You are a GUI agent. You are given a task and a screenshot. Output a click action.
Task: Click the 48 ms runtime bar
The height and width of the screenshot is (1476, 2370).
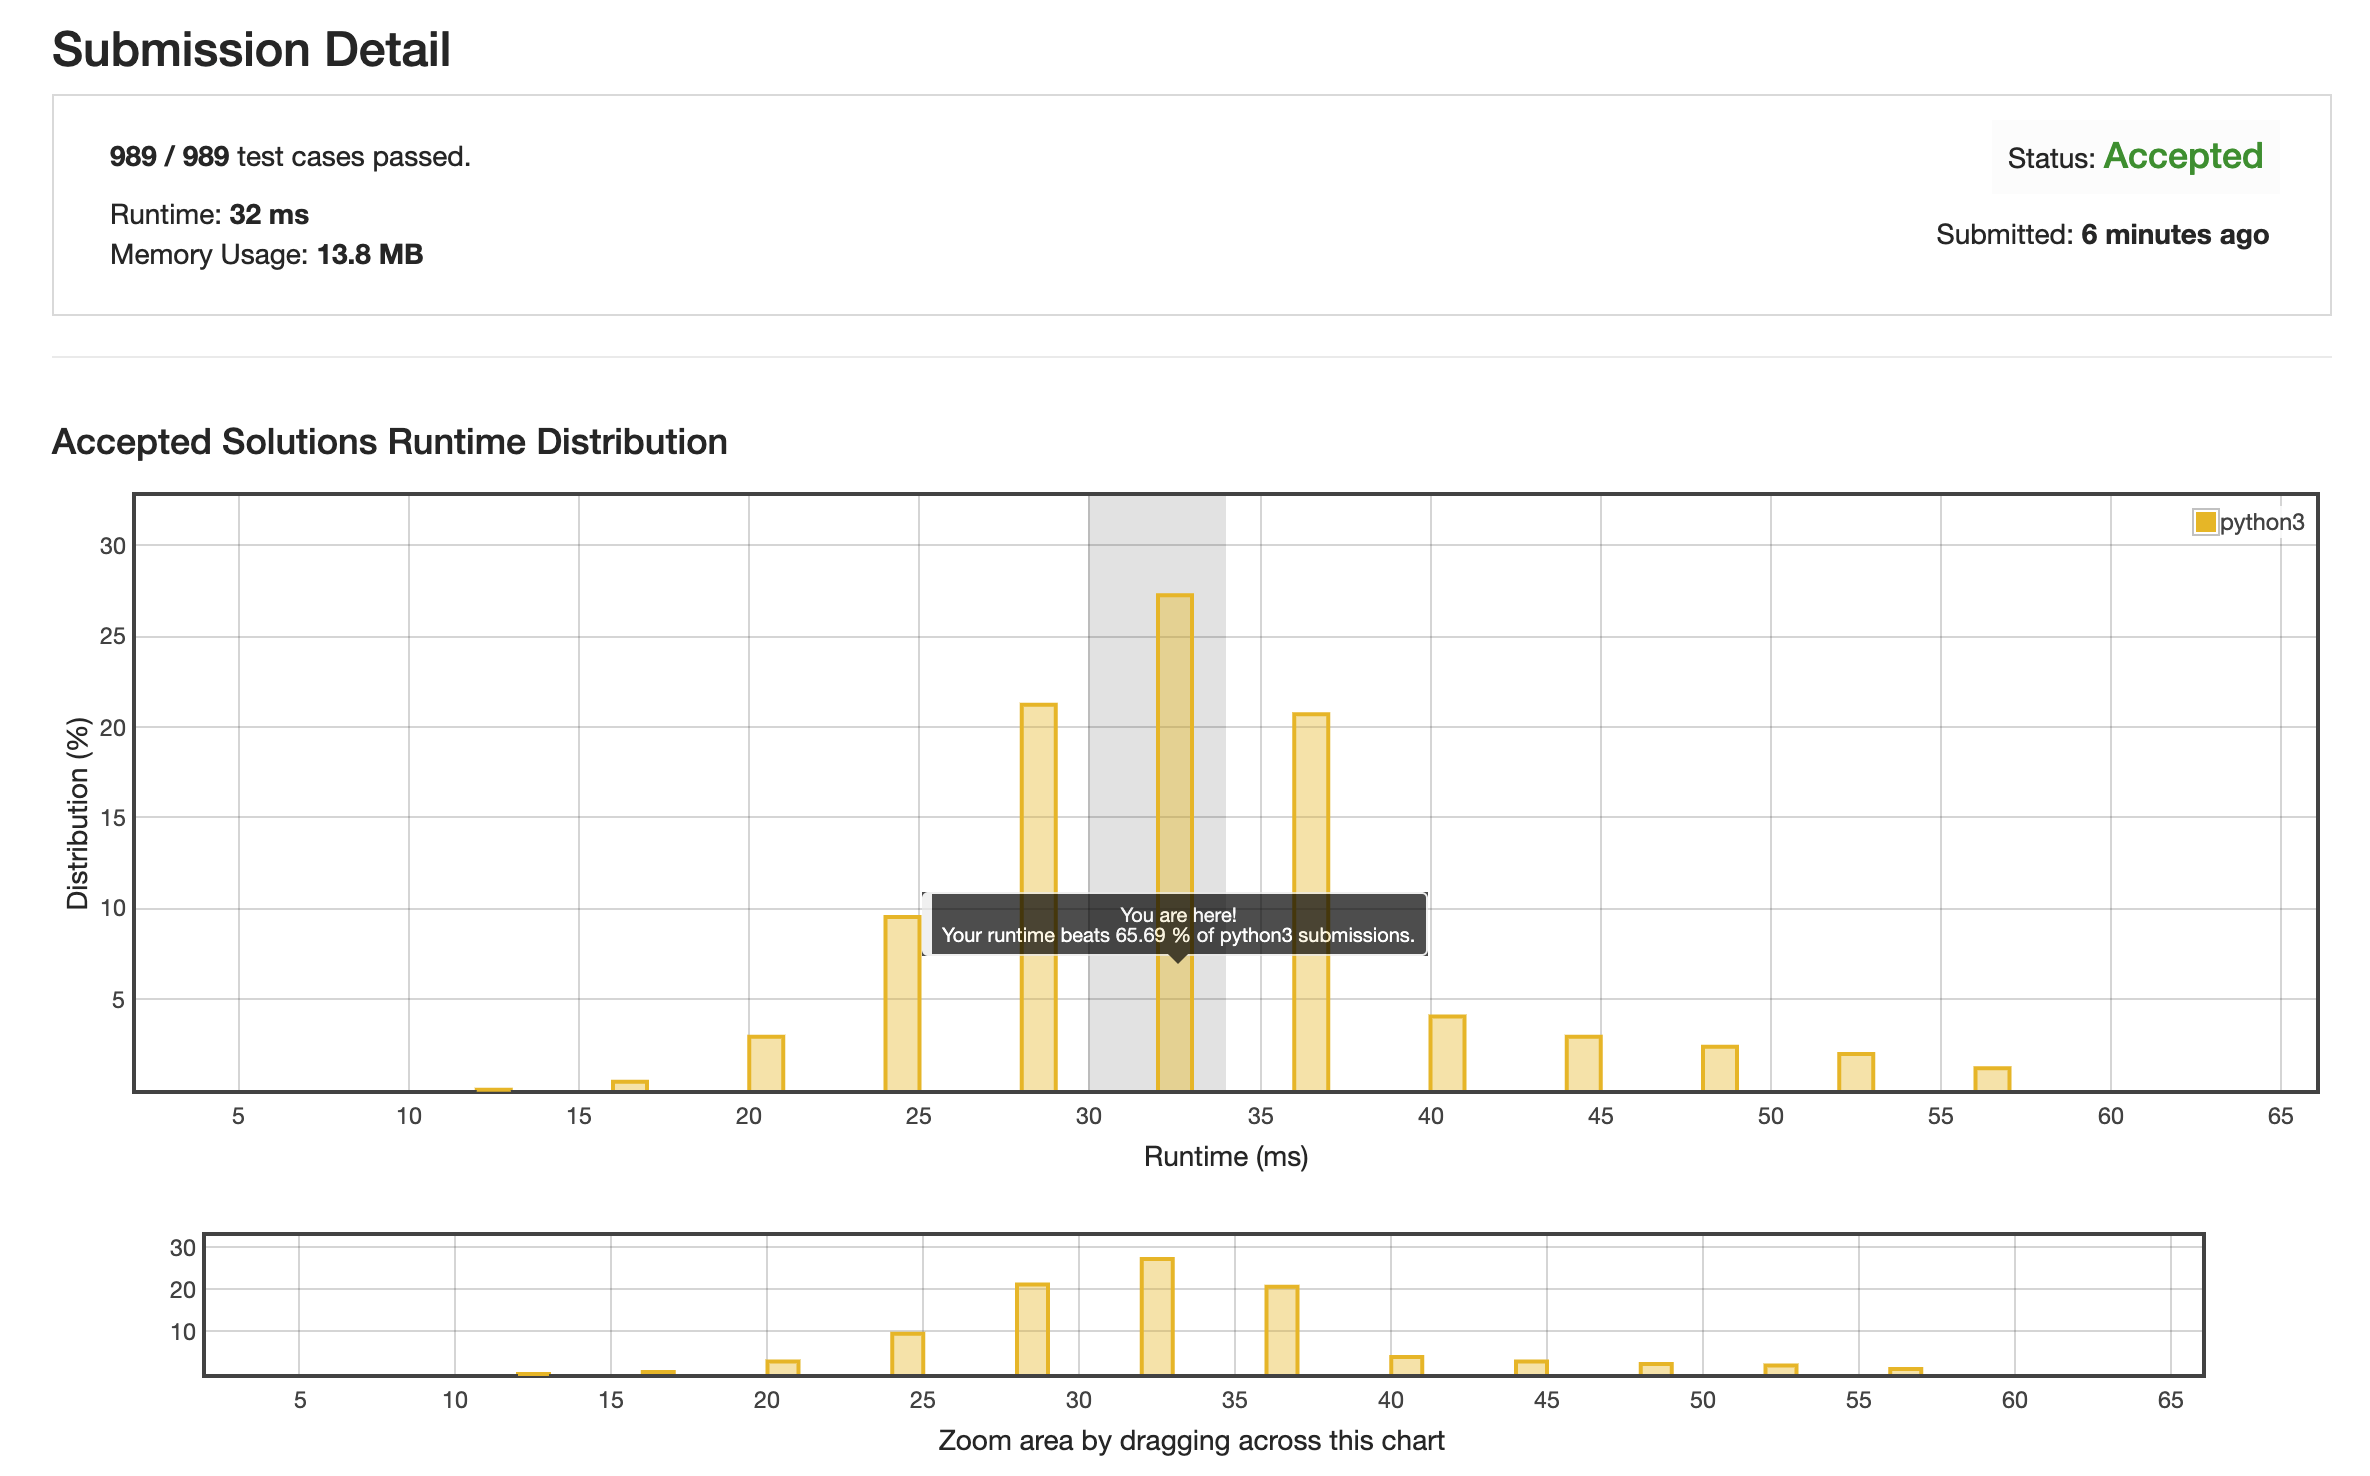point(1720,1068)
